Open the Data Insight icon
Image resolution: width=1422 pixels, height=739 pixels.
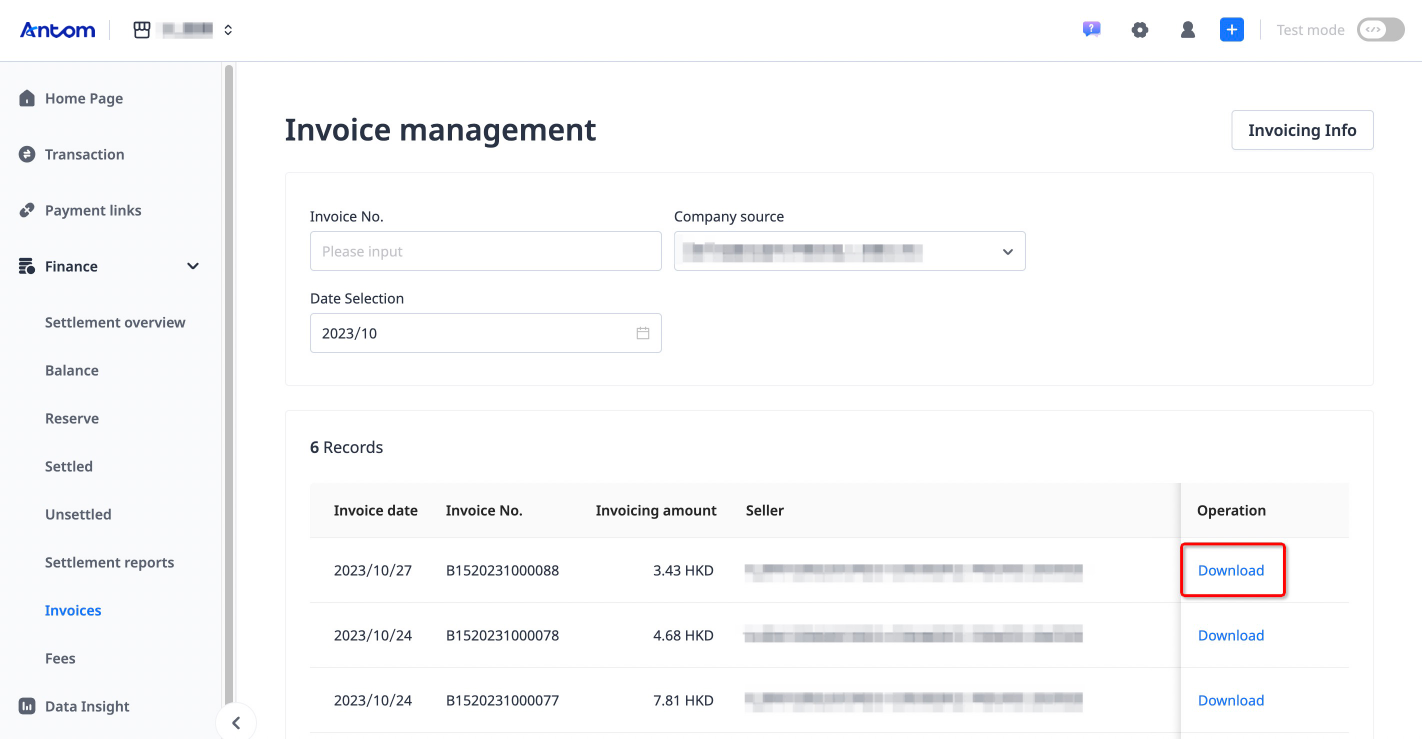(x=26, y=706)
